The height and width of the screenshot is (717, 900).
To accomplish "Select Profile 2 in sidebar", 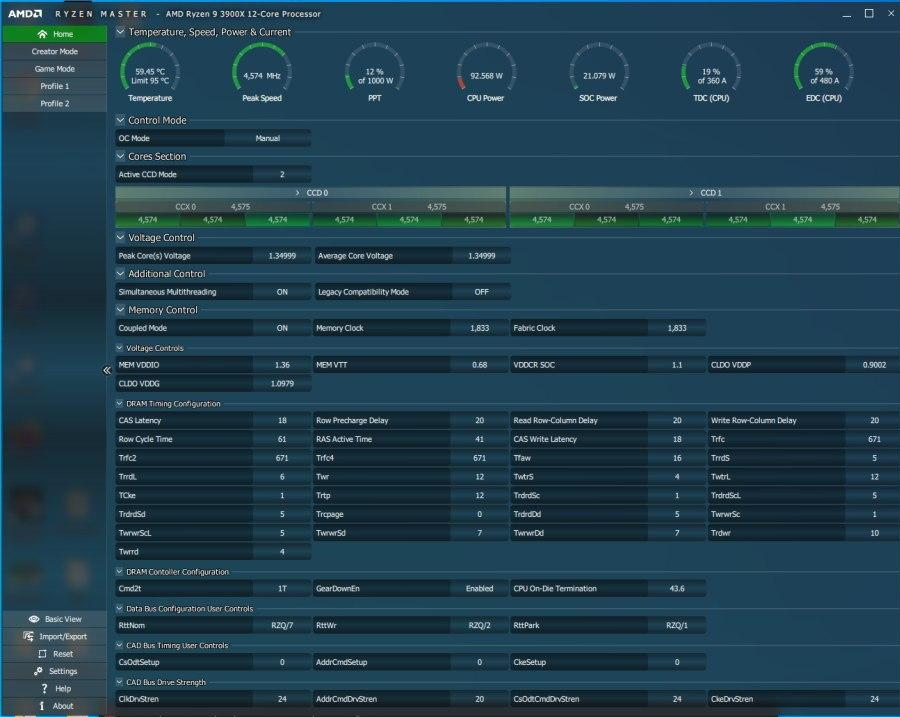I will tap(54, 103).
